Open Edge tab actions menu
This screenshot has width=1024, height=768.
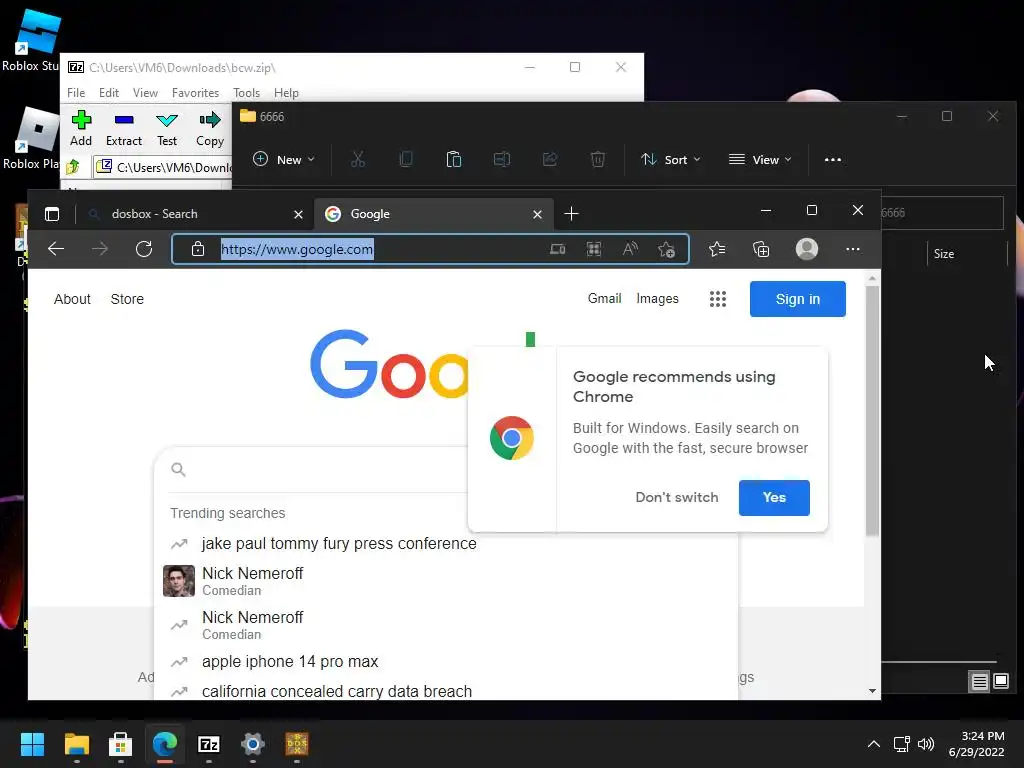pos(52,214)
